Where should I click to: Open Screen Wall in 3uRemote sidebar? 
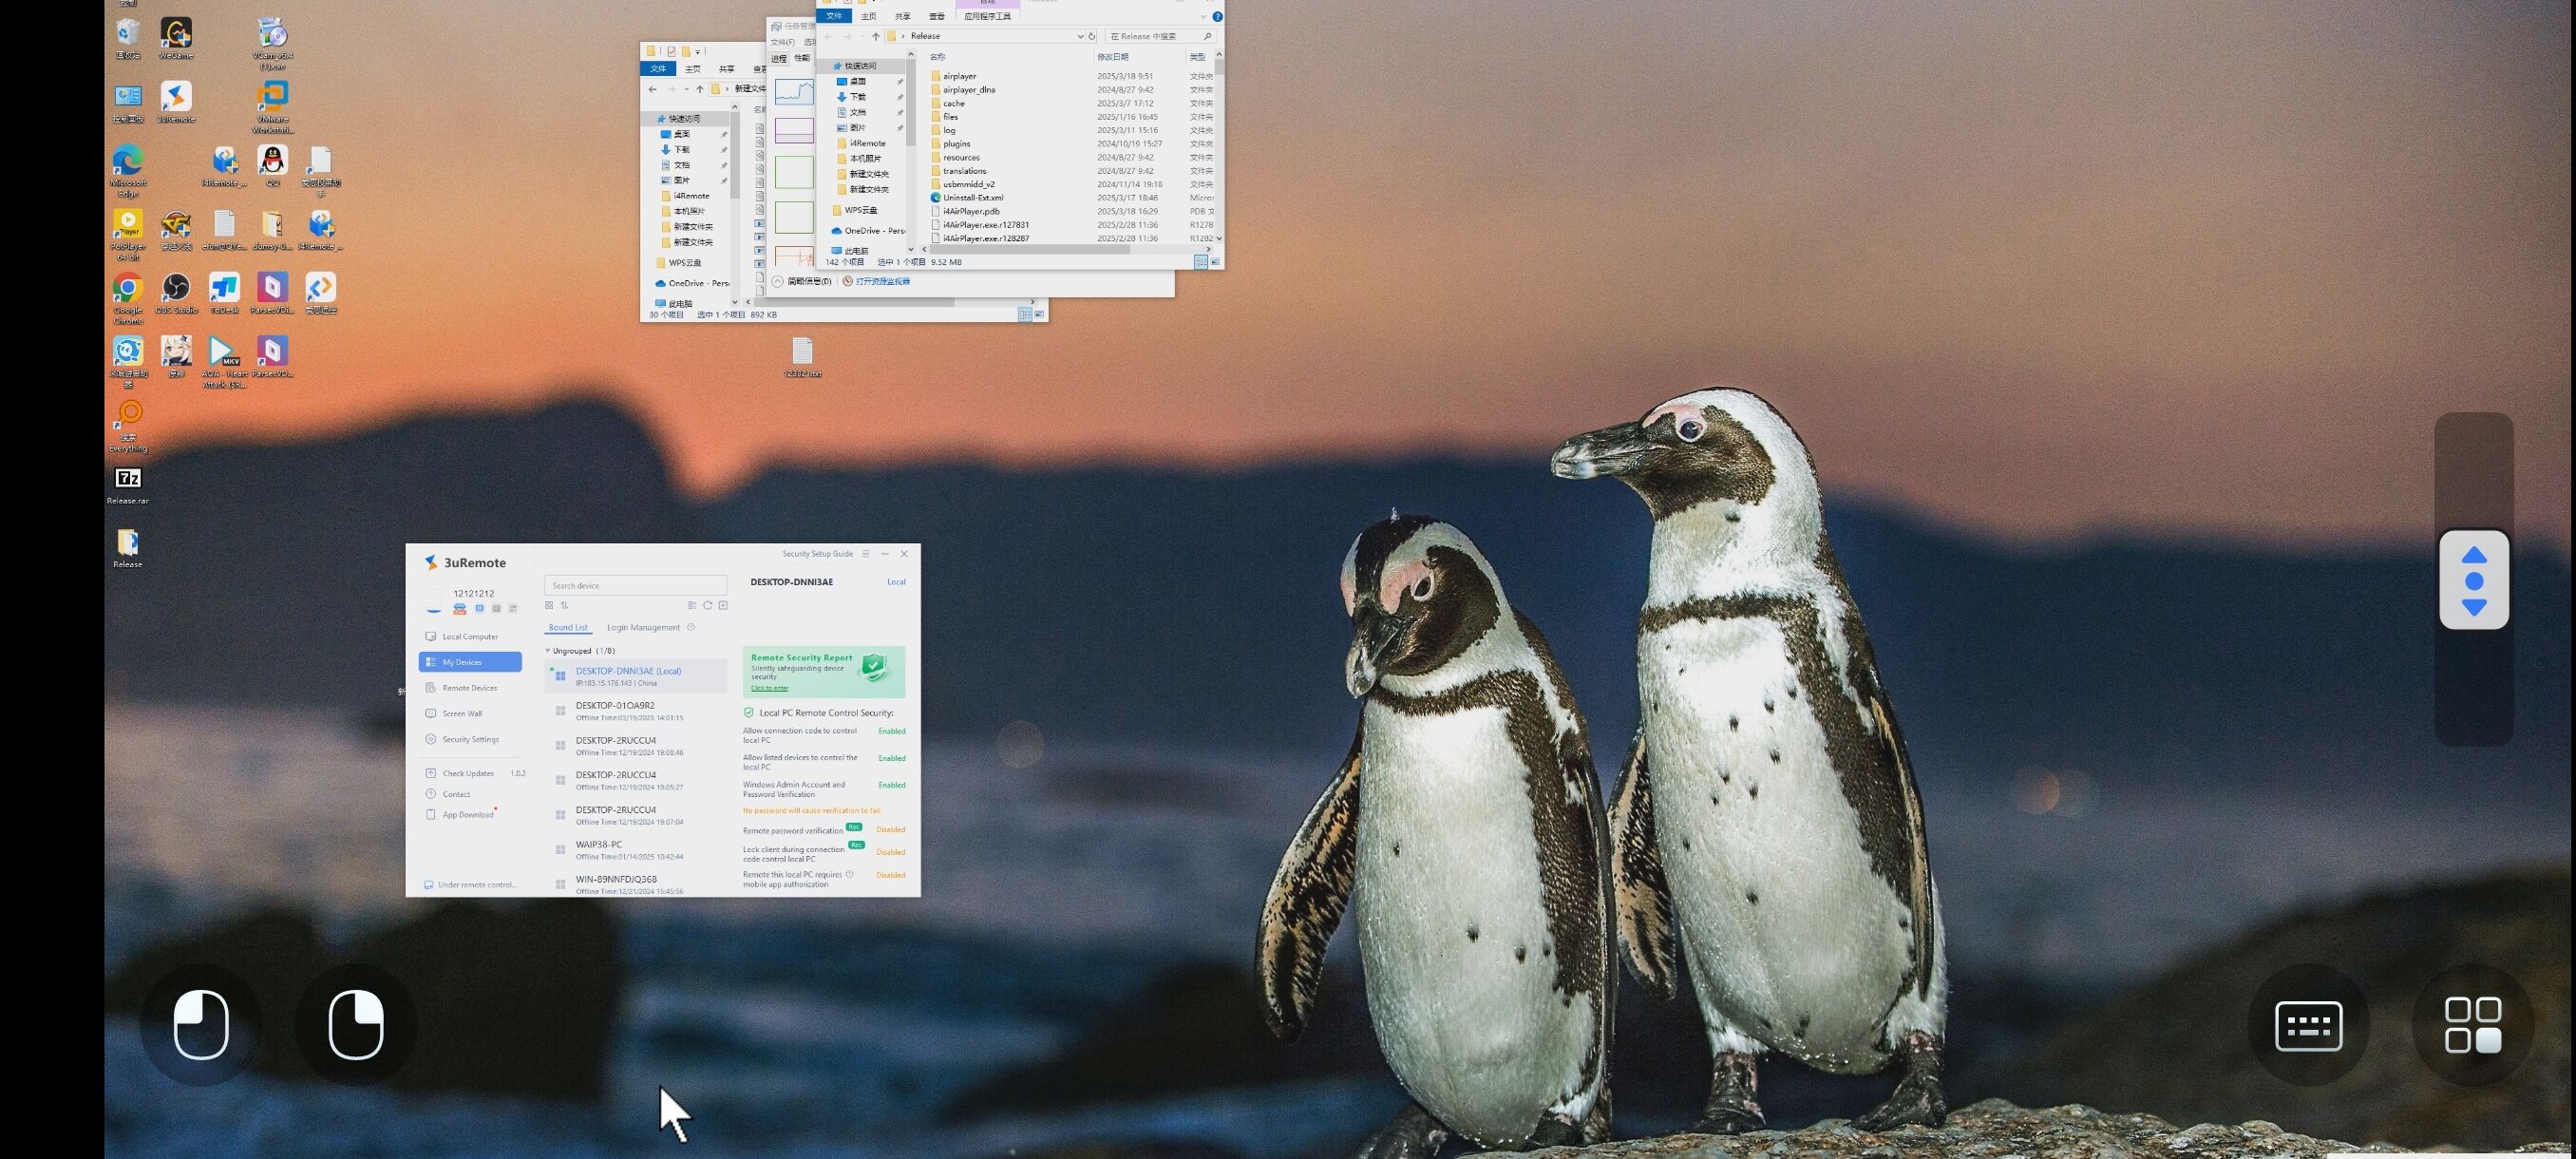470,714
